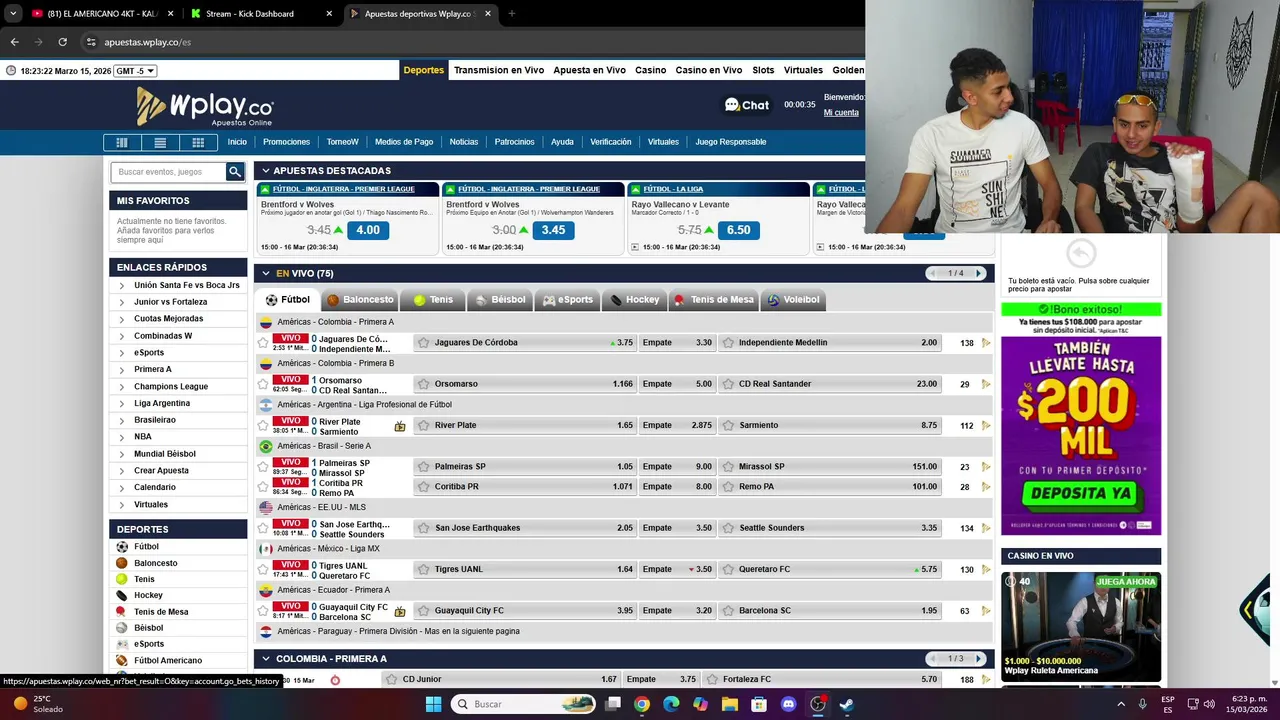
Task: Favorite the San Jose Earthquakes match star
Action: [x=263, y=528]
